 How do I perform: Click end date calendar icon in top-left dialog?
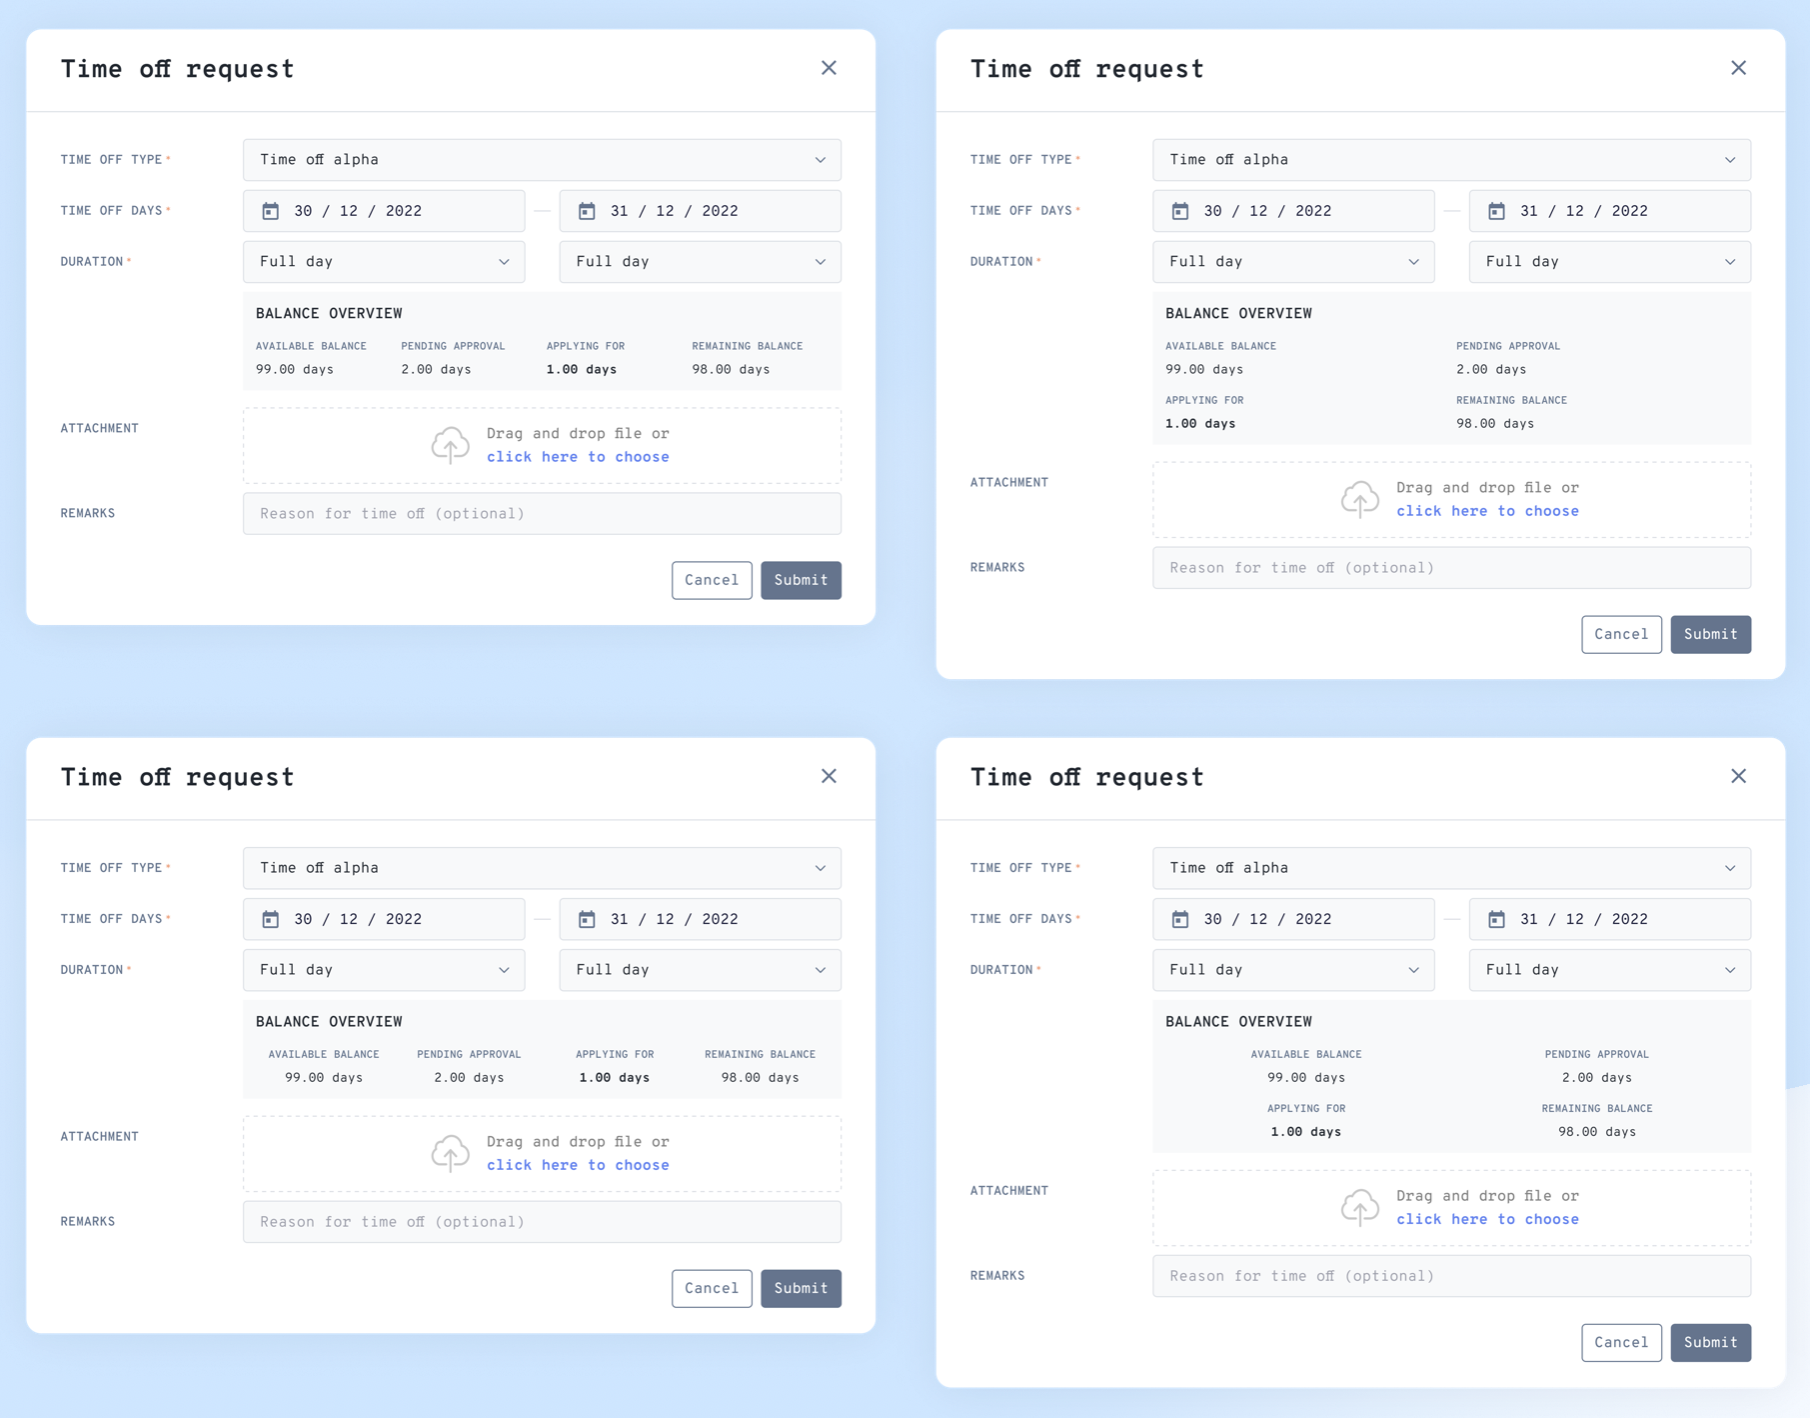click(x=587, y=211)
